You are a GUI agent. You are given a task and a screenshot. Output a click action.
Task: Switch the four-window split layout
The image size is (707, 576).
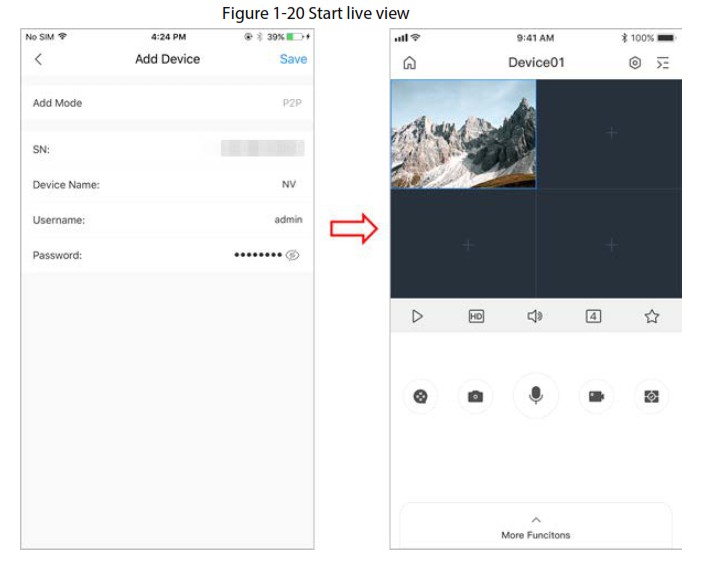coord(593,316)
